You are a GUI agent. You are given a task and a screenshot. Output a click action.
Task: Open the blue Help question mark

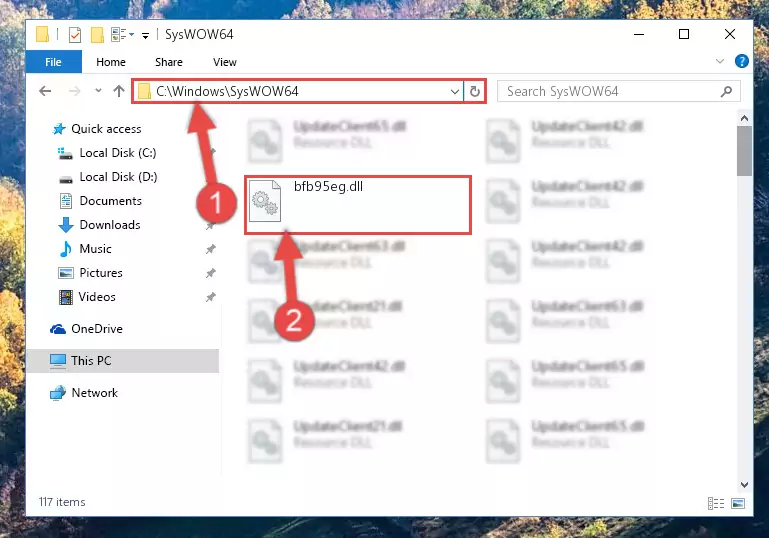click(742, 61)
